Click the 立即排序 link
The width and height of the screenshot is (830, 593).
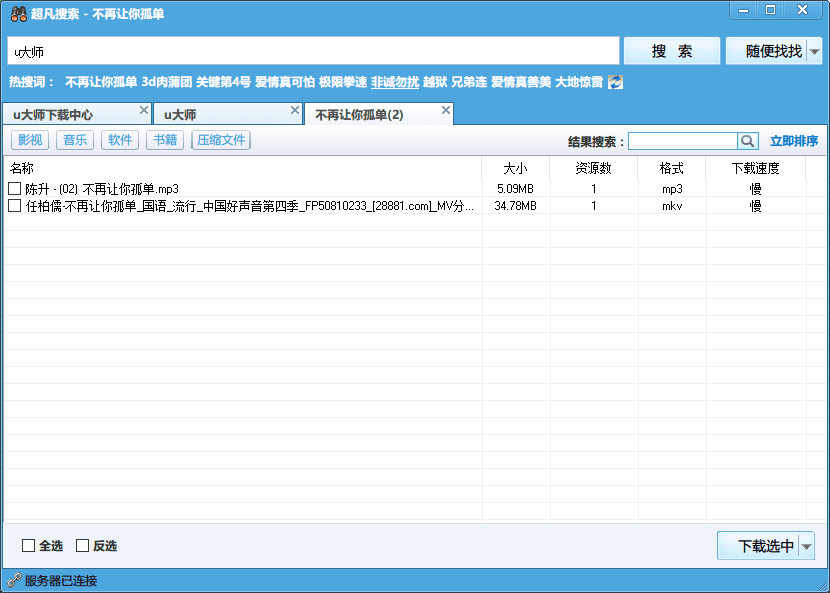(x=793, y=141)
